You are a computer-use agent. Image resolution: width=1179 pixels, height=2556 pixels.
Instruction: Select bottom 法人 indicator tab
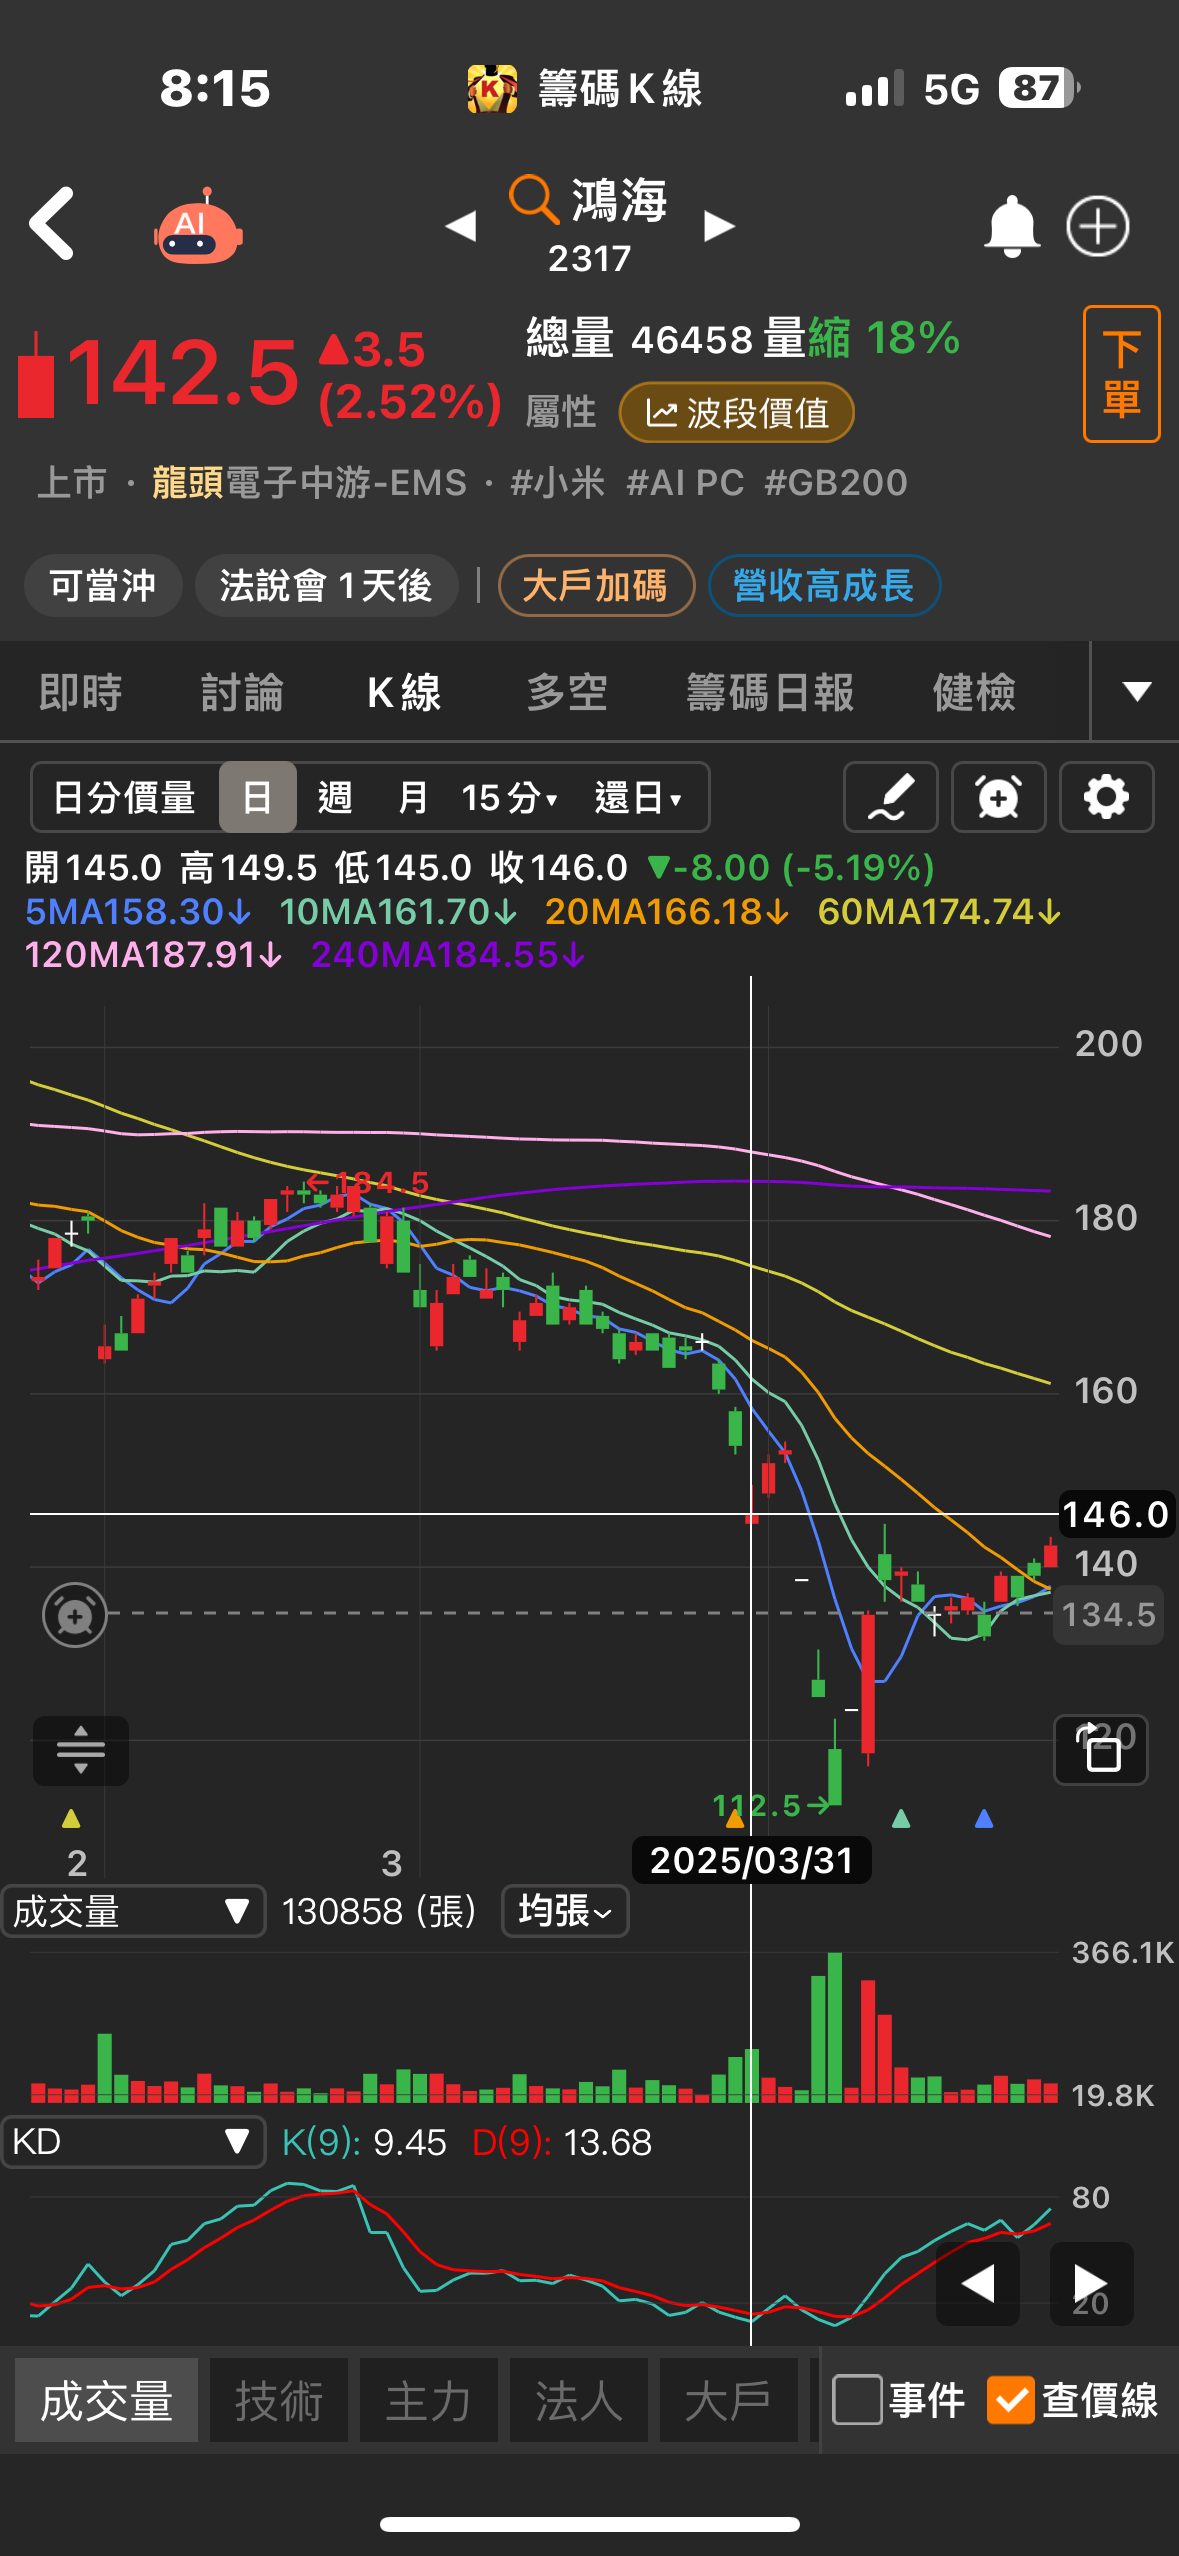579,2400
